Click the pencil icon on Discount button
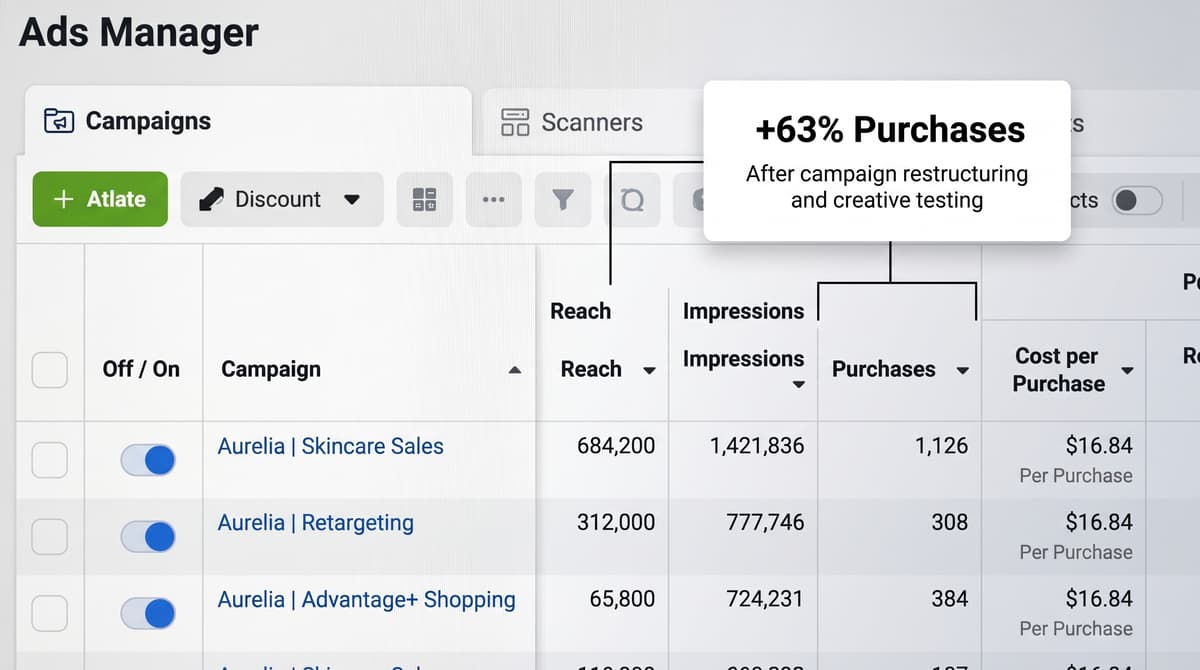The height and width of the screenshot is (670, 1200). coord(211,199)
